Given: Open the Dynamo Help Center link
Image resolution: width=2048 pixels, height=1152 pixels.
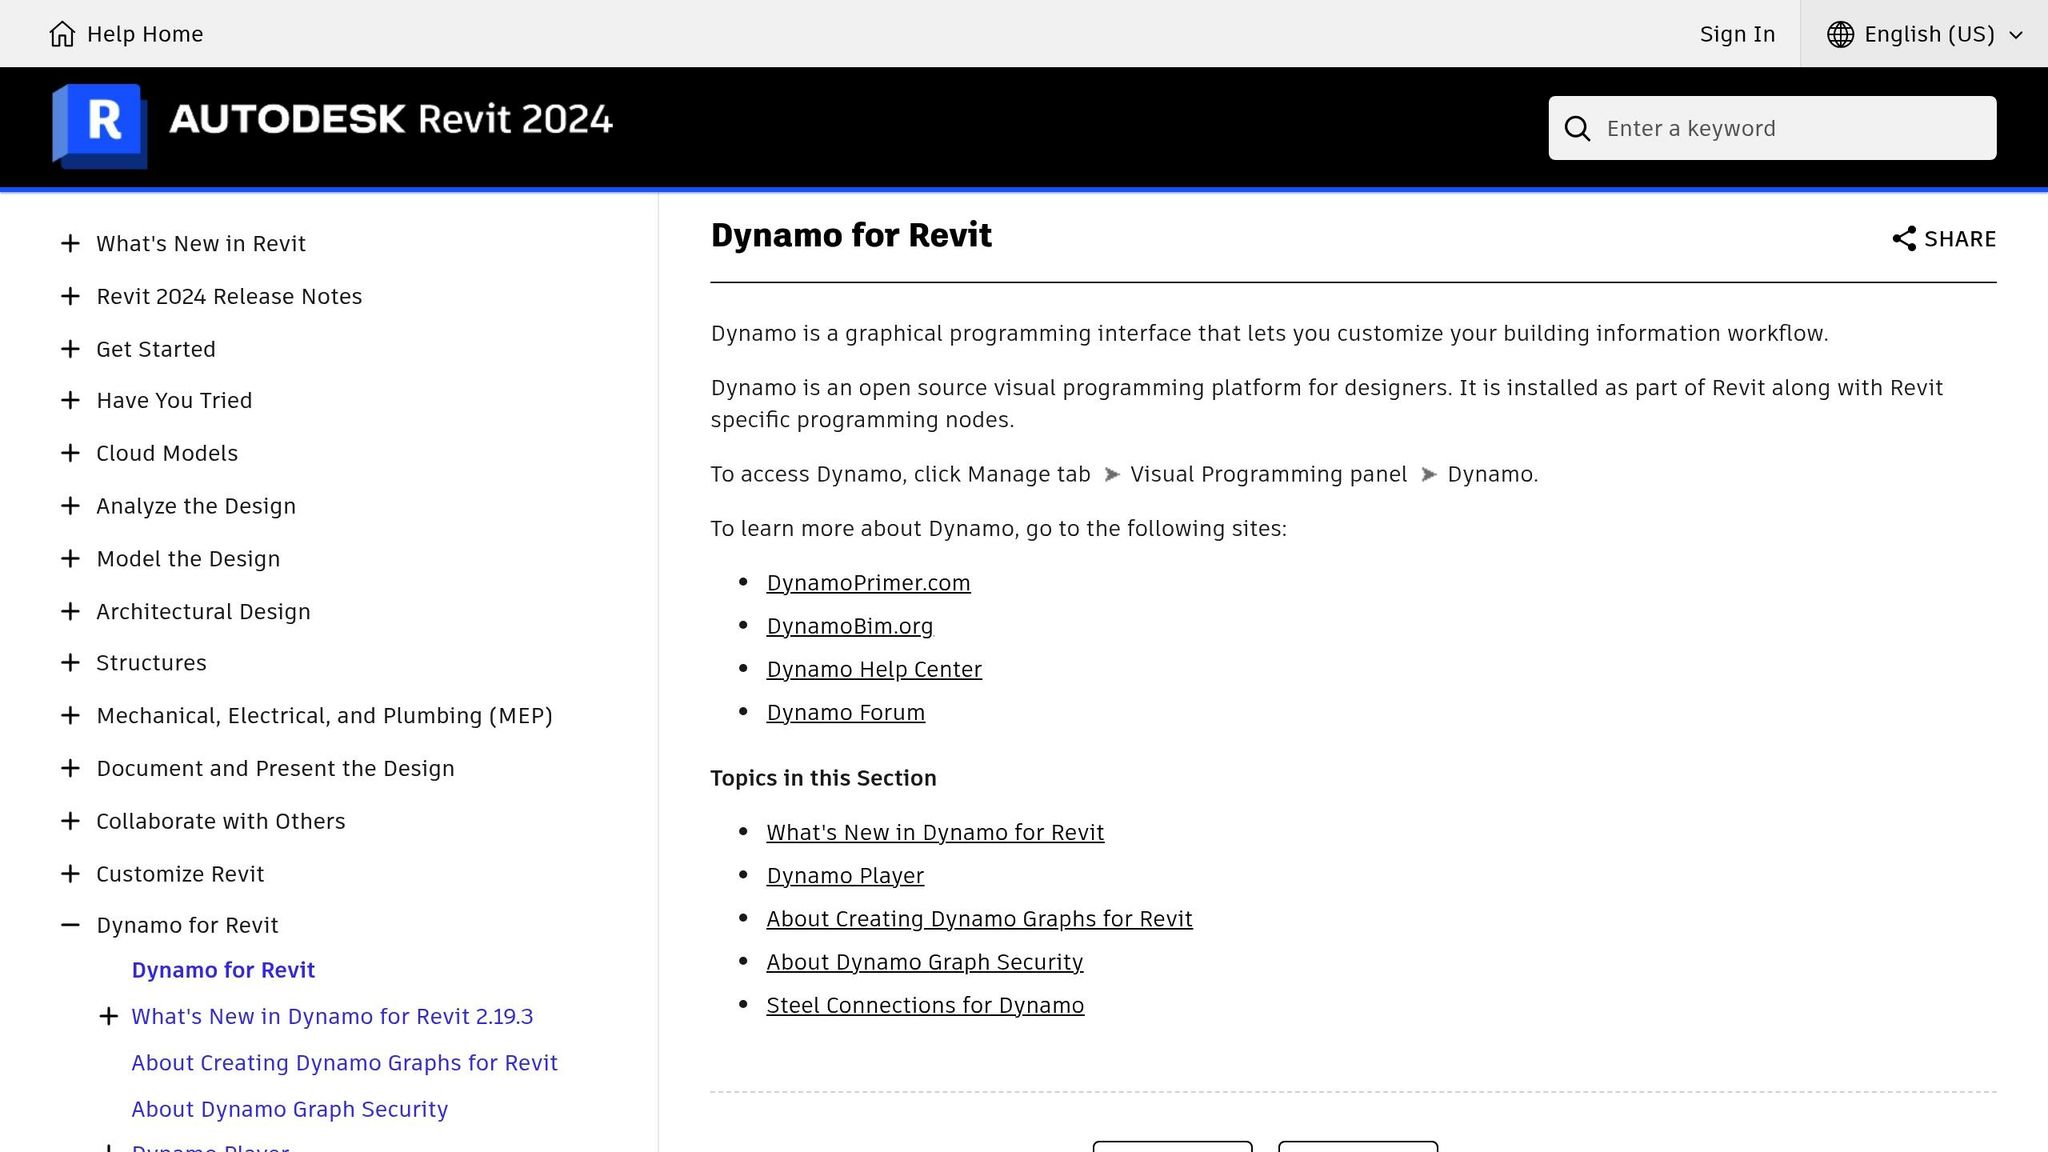Looking at the screenshot, I should coord(874,669).
